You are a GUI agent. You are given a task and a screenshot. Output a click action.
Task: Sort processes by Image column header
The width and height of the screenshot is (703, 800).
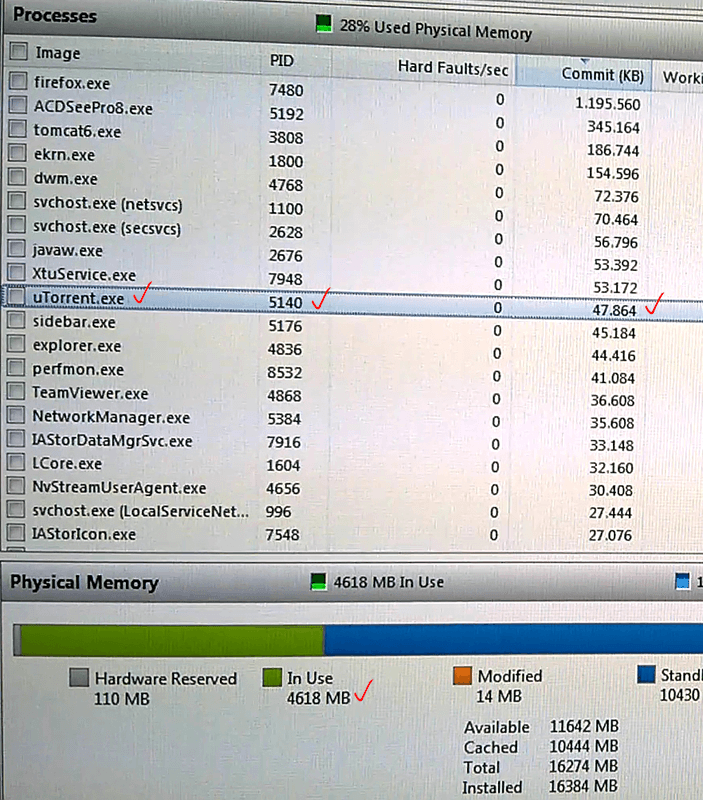point(58,53)
